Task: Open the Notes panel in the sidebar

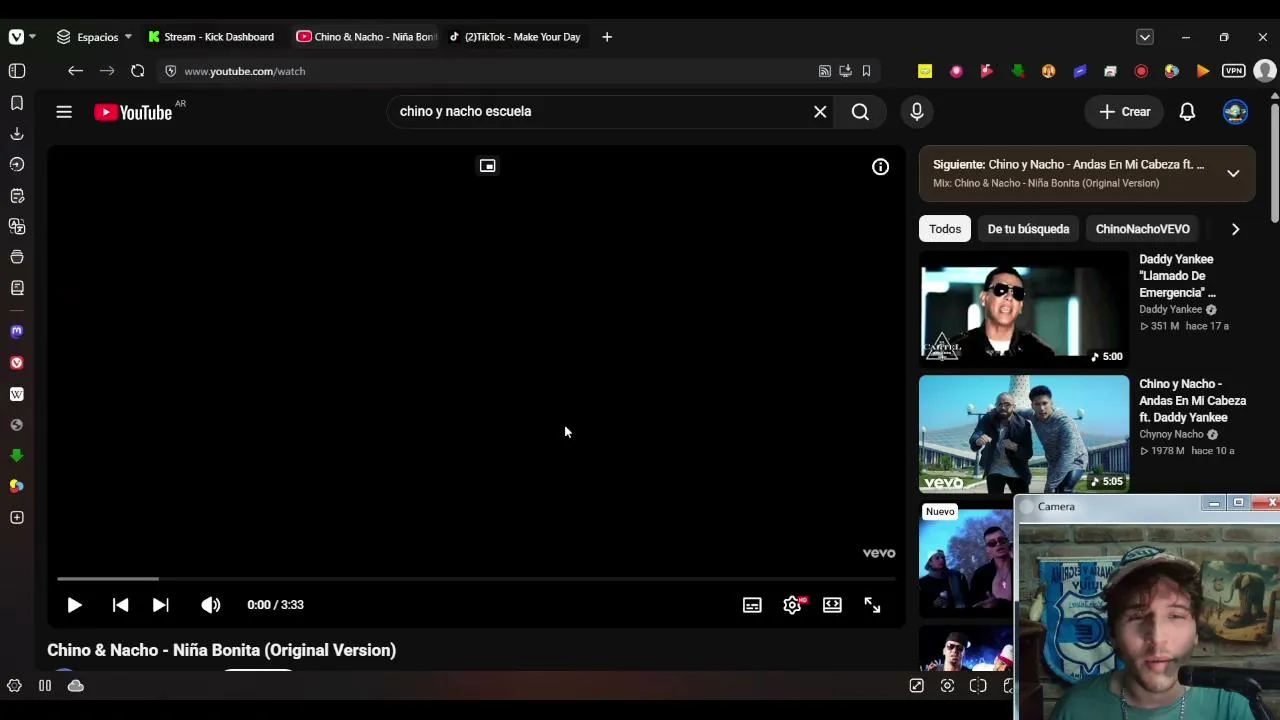Action: click(x=17, y=195)
